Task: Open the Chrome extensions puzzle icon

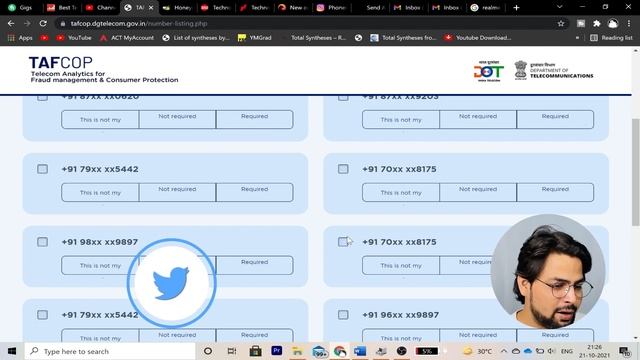Action: tap(597, 24)
